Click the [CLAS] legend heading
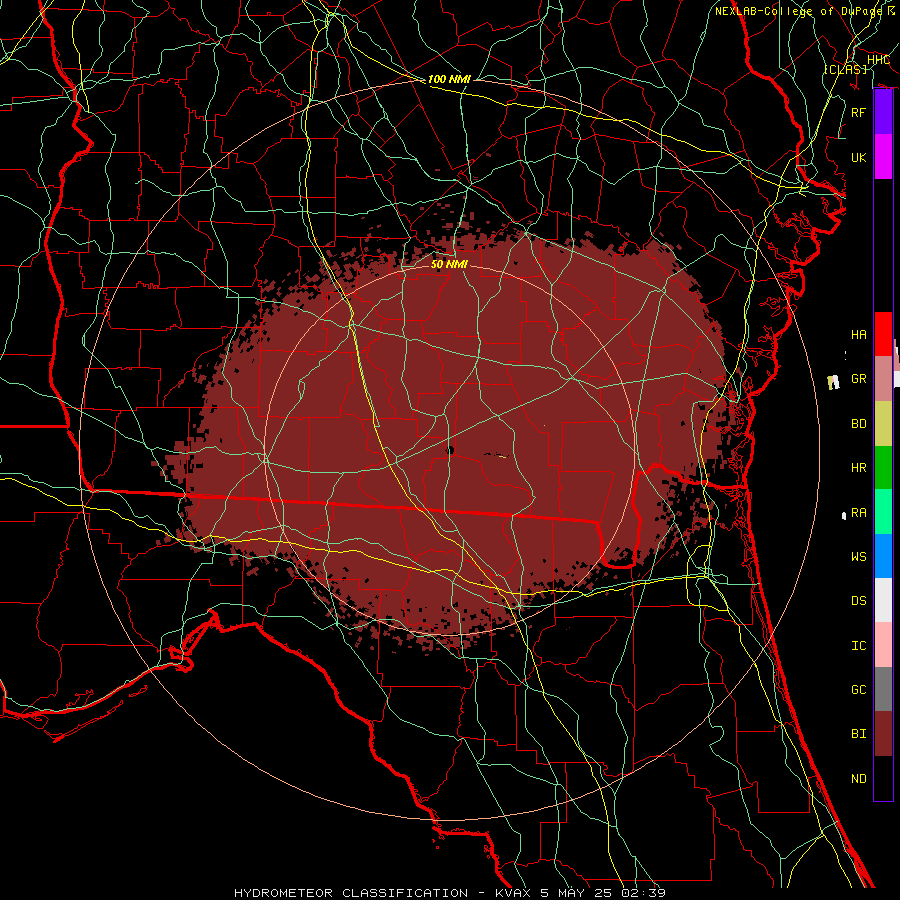 tap(845, 69)
